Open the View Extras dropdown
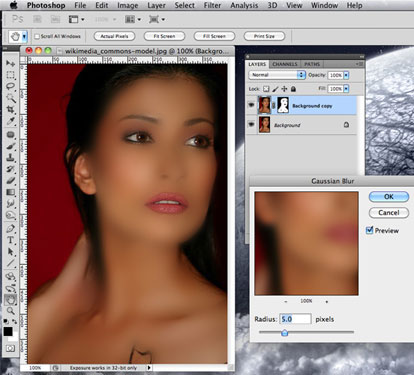 (x=76, y=19)
